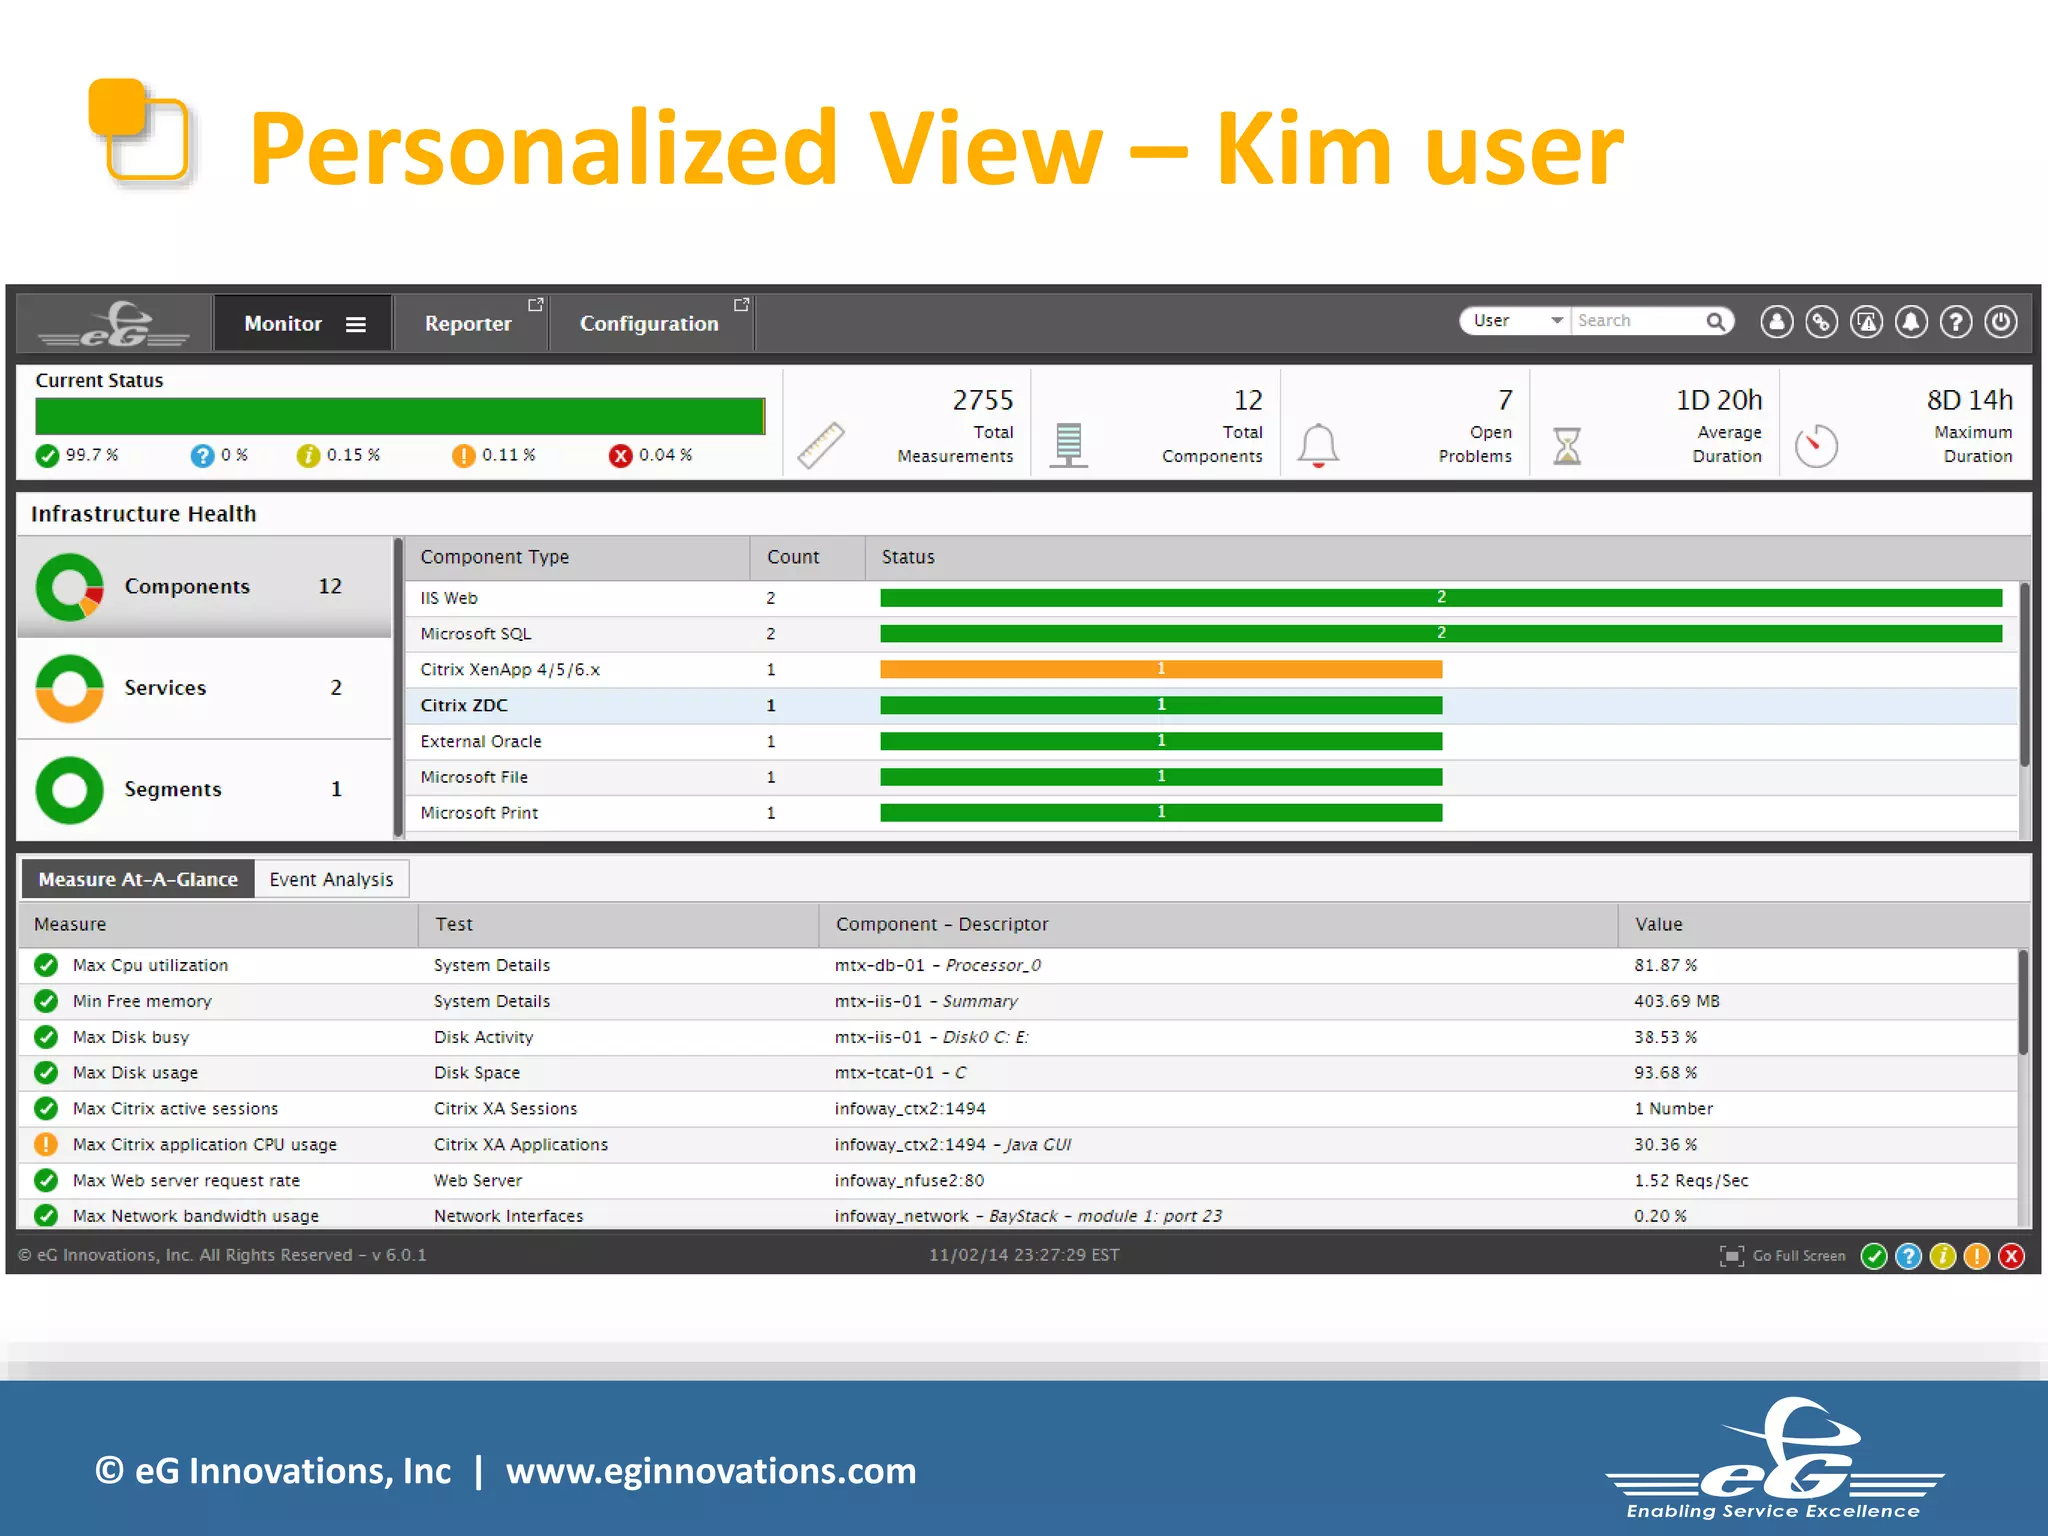Viewport: 2048px width, 1536px height.
Task: Click red critical state icon in footer
Action: [2011, 1256]
